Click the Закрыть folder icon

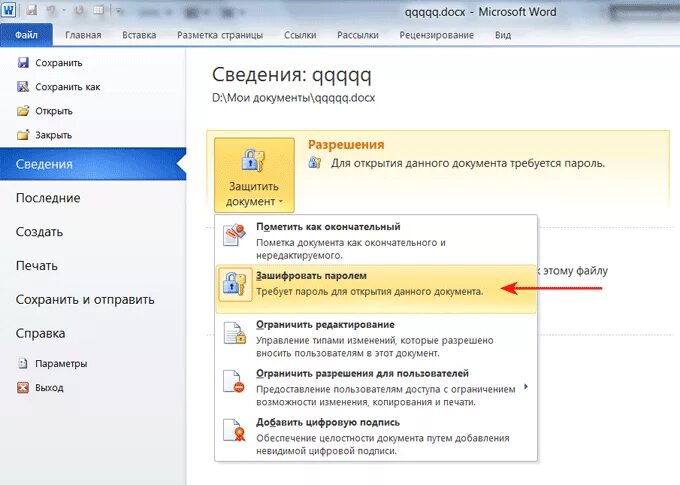point(23,134)
